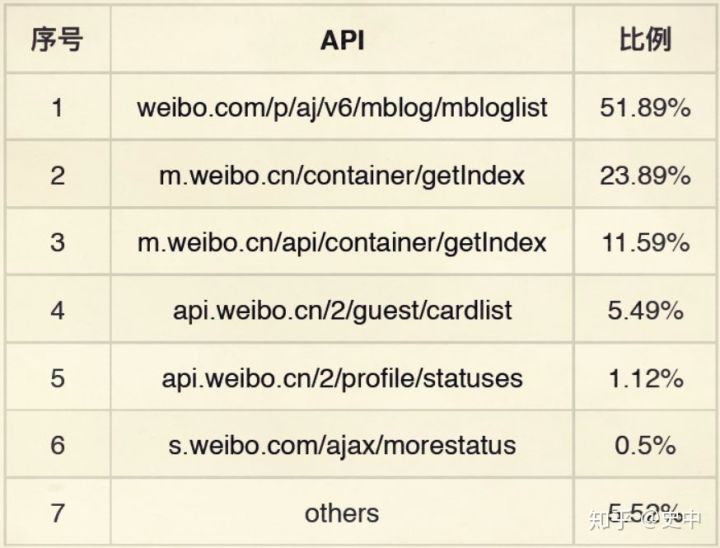Click the 51.89% ratio cell
Image resolution: width=720 pixels, height=548 pixels.
click(x=645, y=107)
